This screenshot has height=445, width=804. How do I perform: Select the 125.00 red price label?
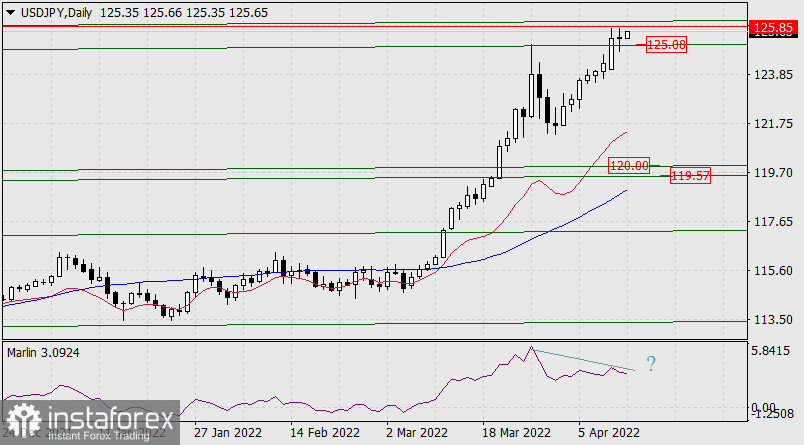click(666, 45)
